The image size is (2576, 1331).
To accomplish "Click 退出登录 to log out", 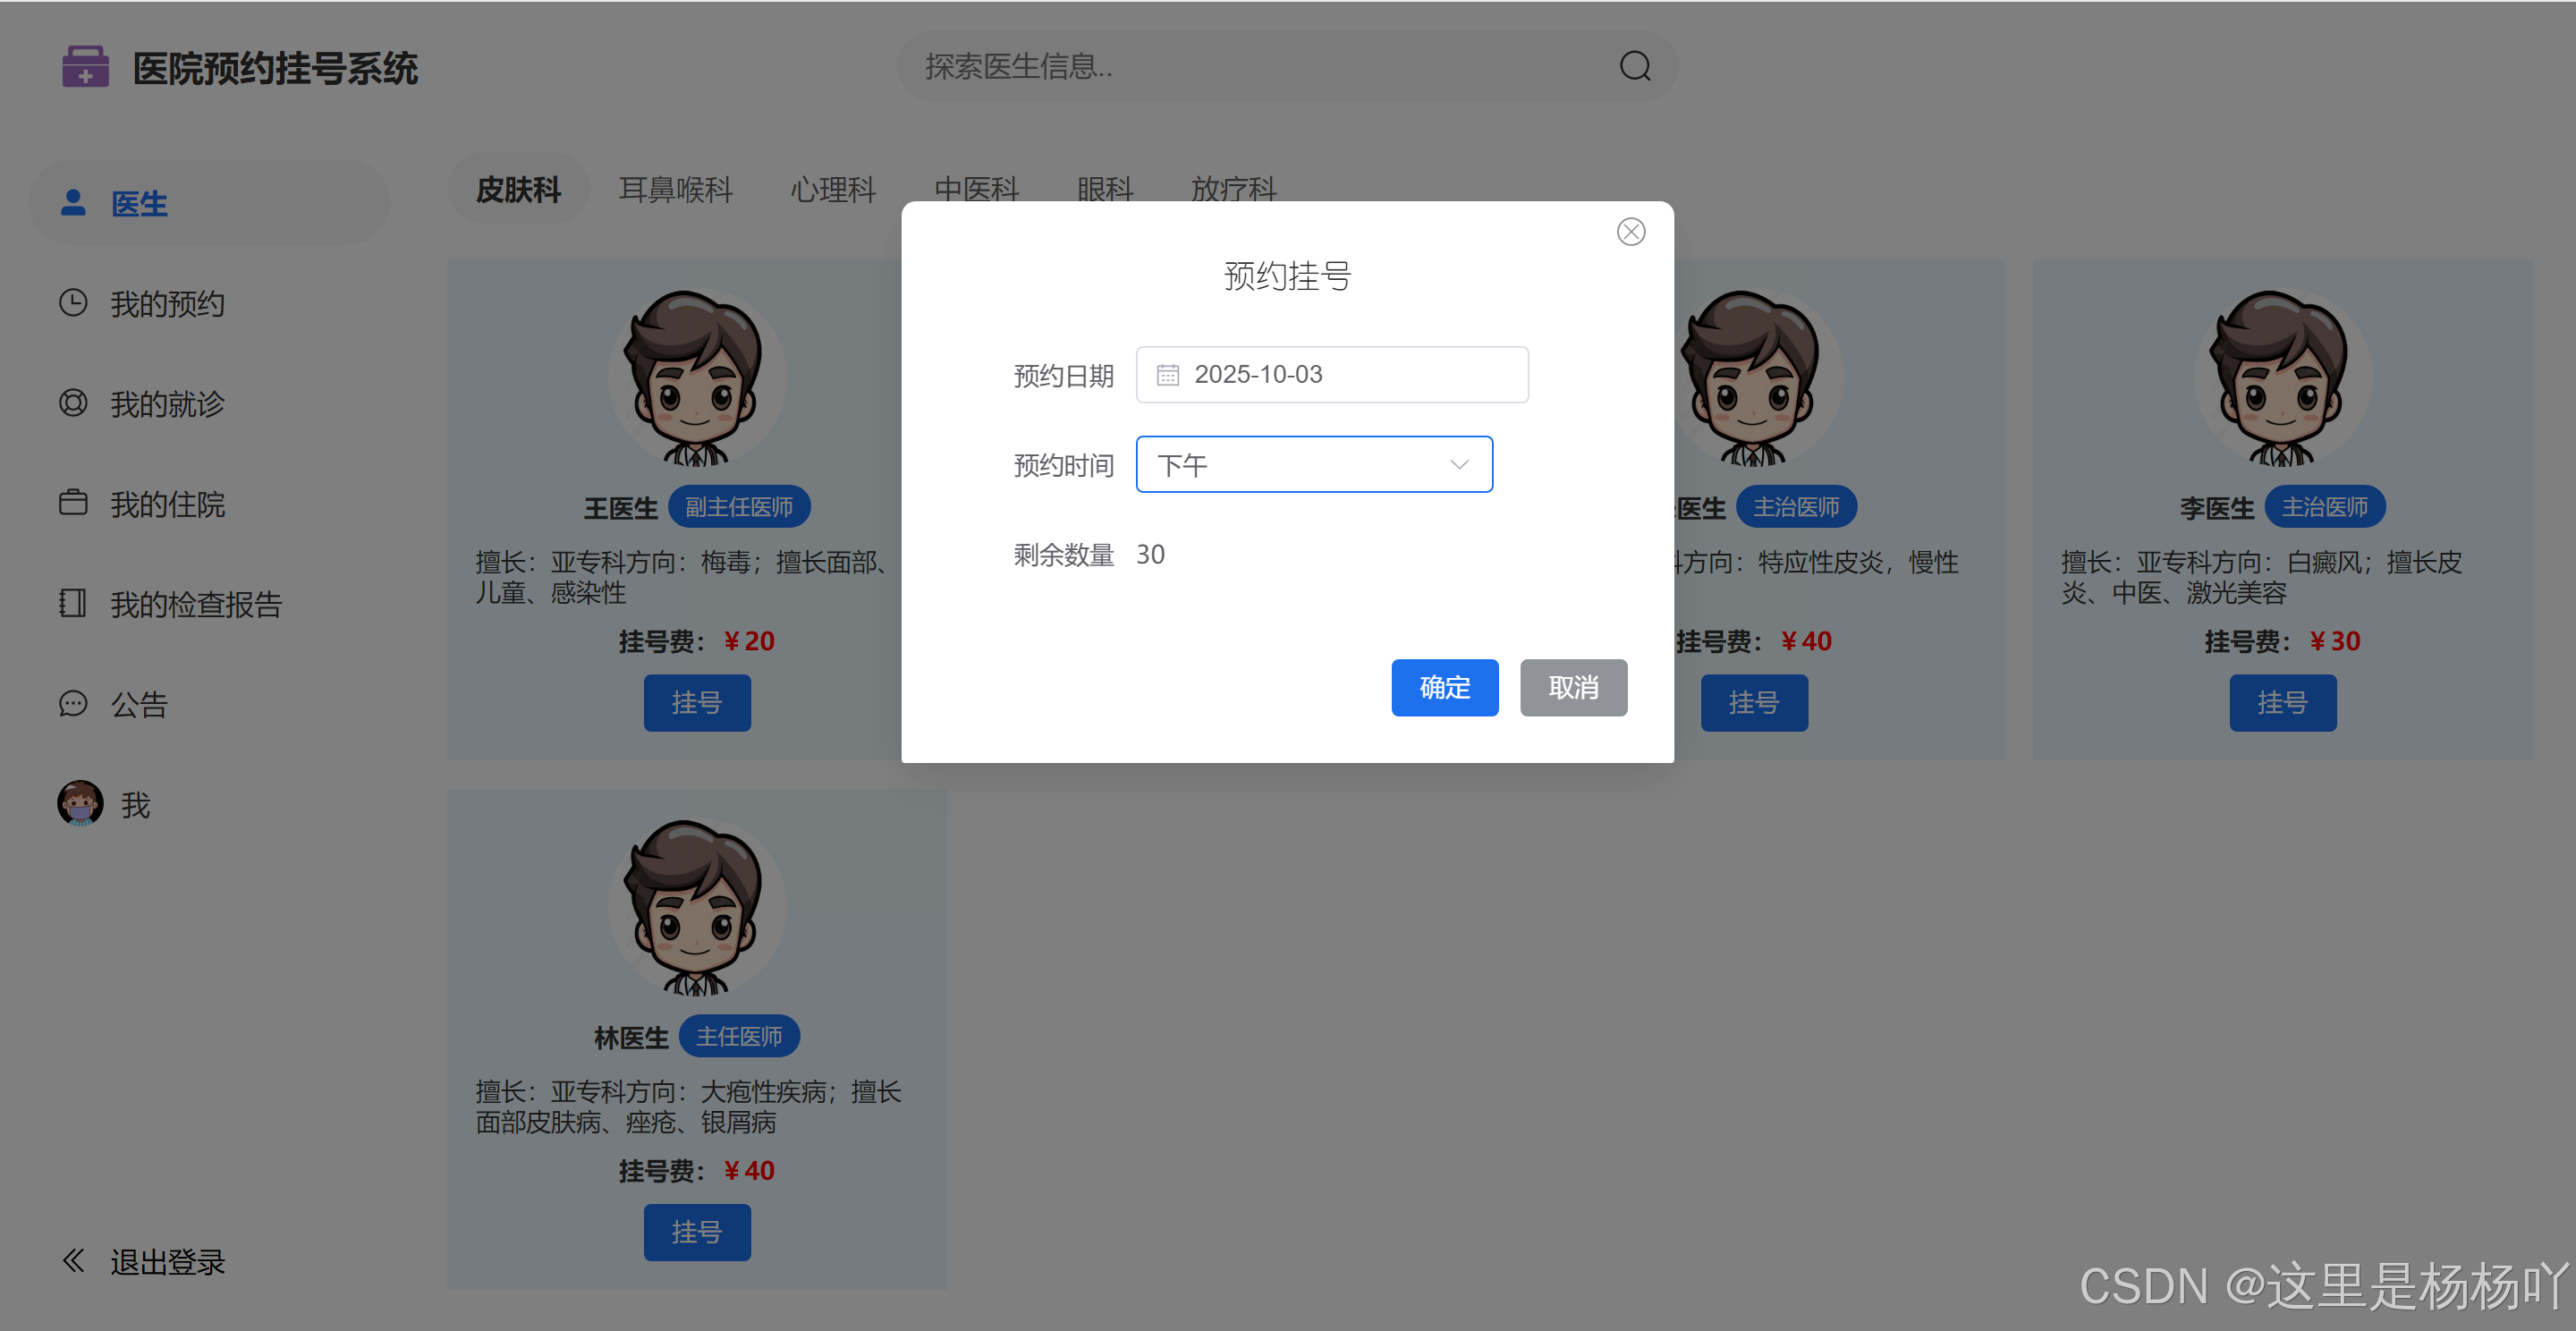I will (166, 1262).
